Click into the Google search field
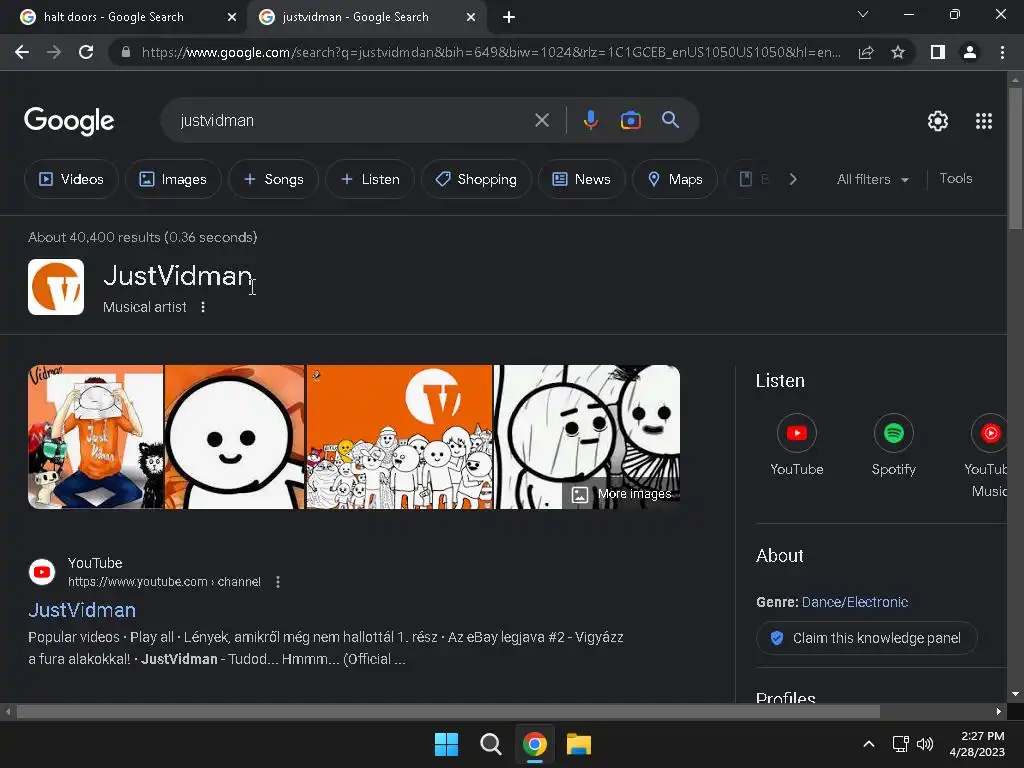The image size is (1024, 768). click(x=353, y=120)
